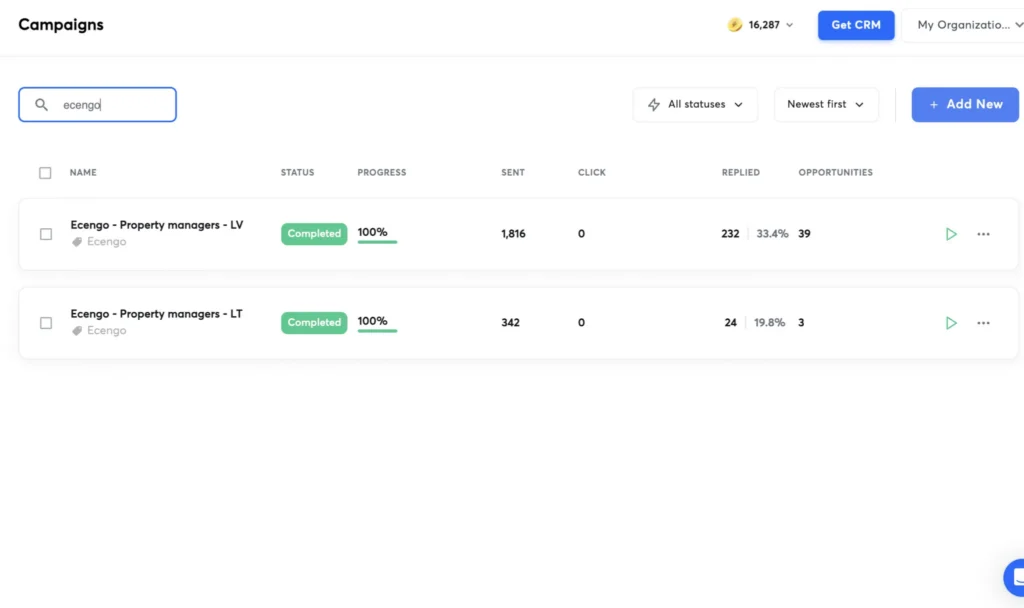Click the search magnifier icon
Screen dimensions: 1024x608
click(x=41, y=105)
